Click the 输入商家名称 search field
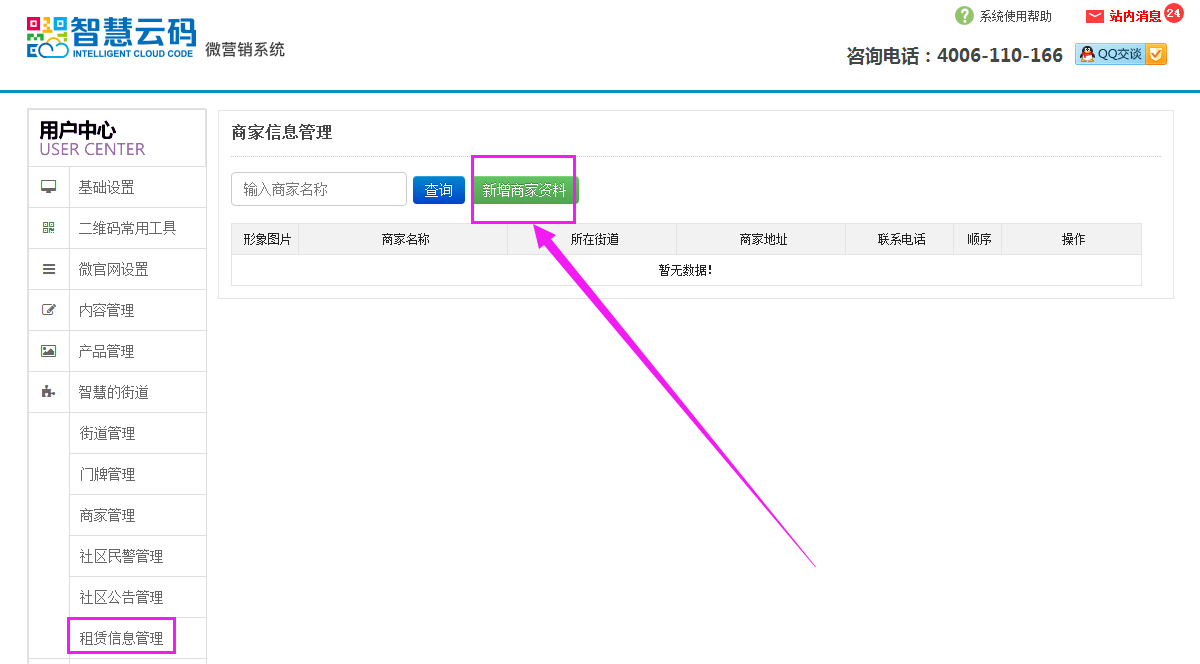 [x=319, y=189]
